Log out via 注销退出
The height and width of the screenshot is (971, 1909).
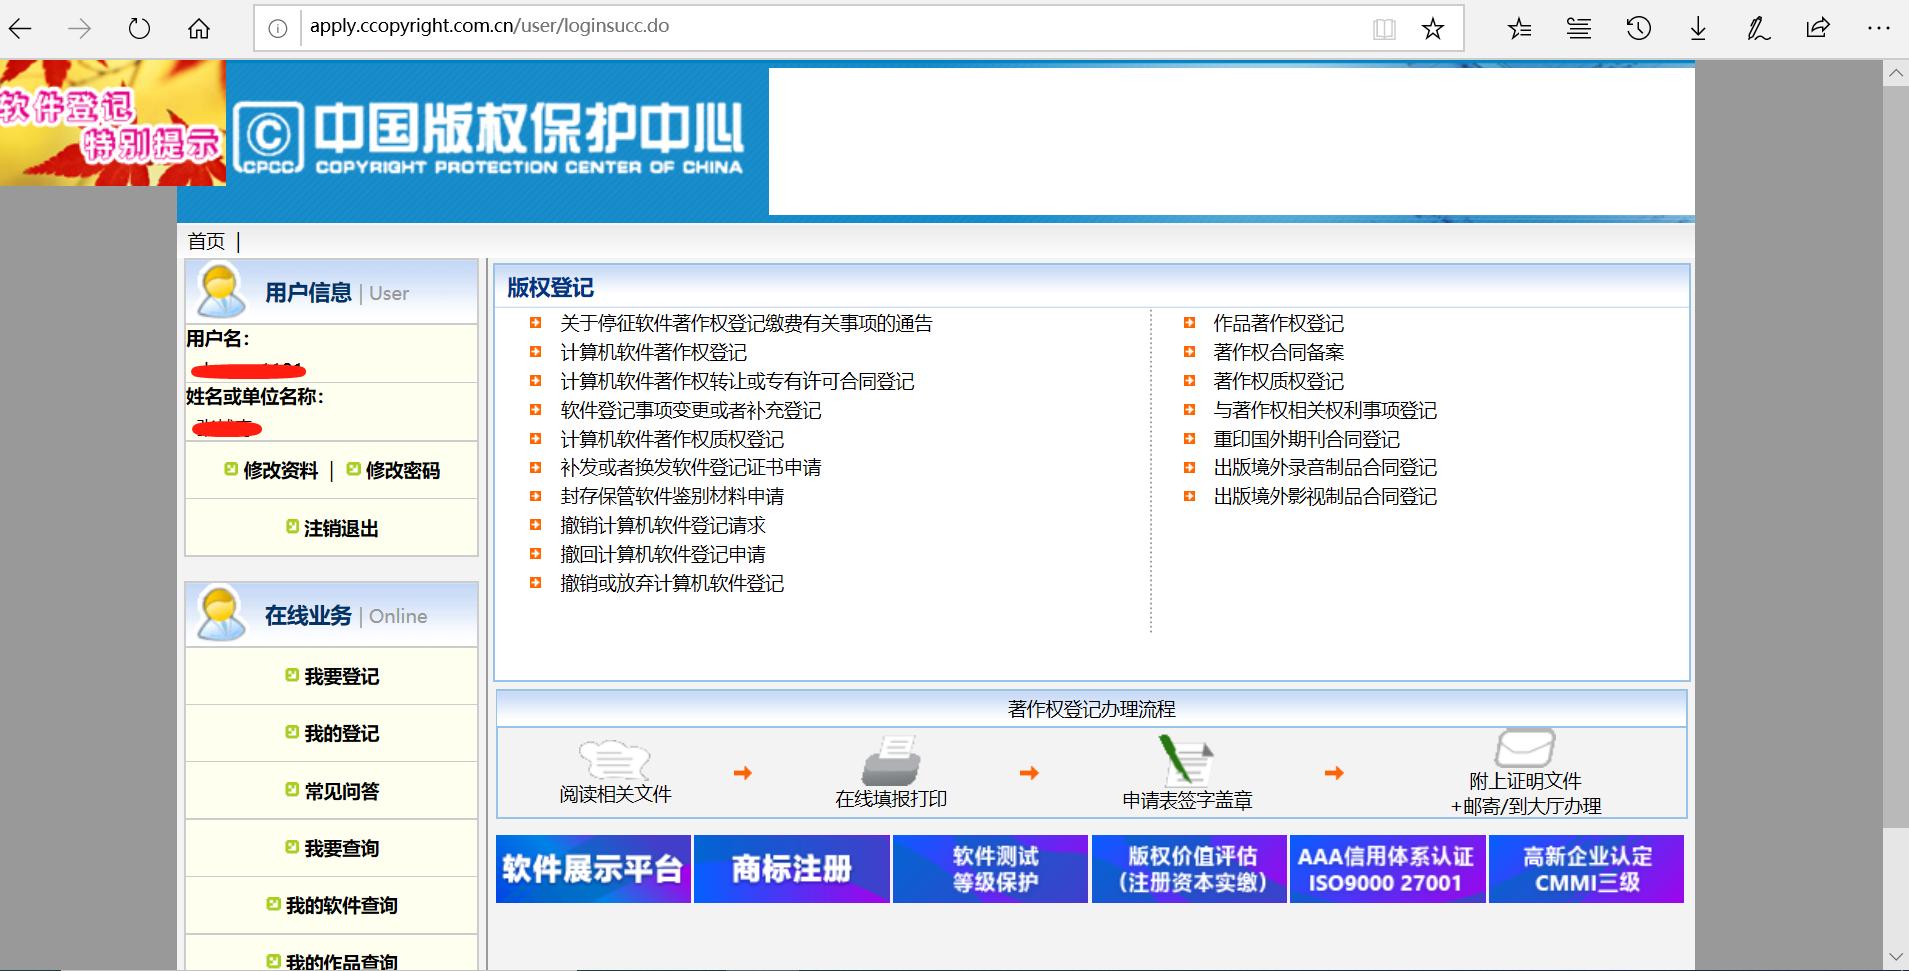coord(340,528)
